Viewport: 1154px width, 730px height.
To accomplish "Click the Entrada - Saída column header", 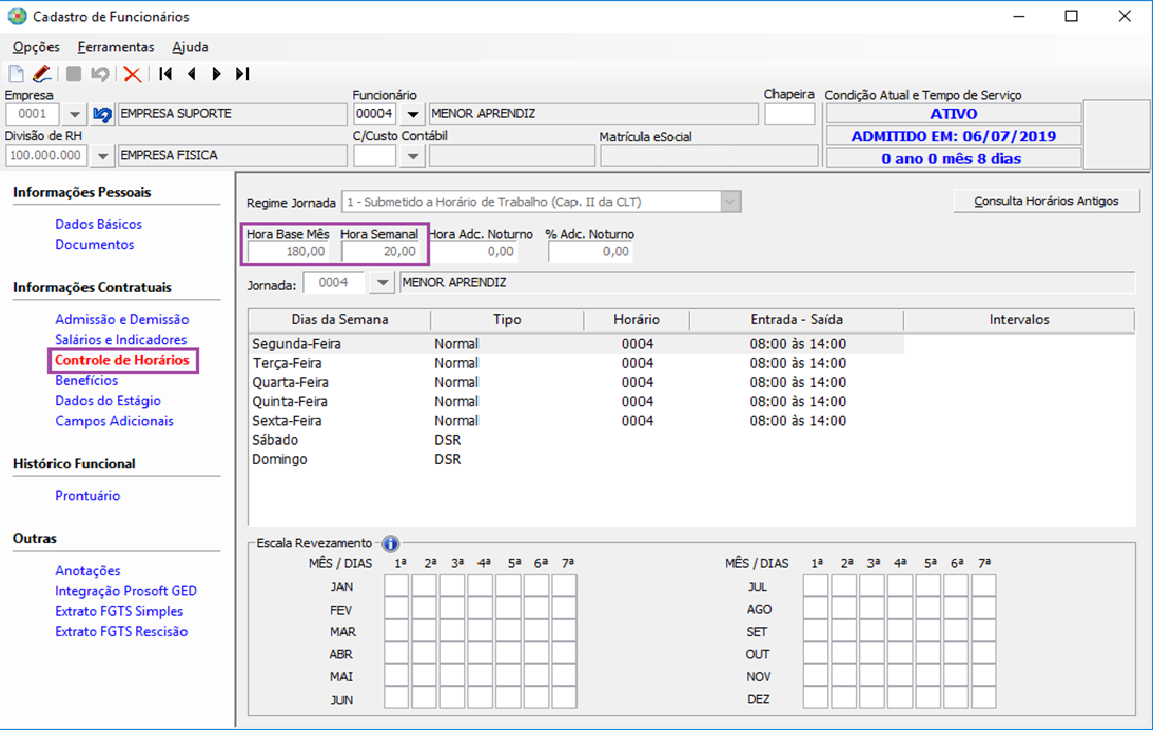I will [x=796, y=320].
